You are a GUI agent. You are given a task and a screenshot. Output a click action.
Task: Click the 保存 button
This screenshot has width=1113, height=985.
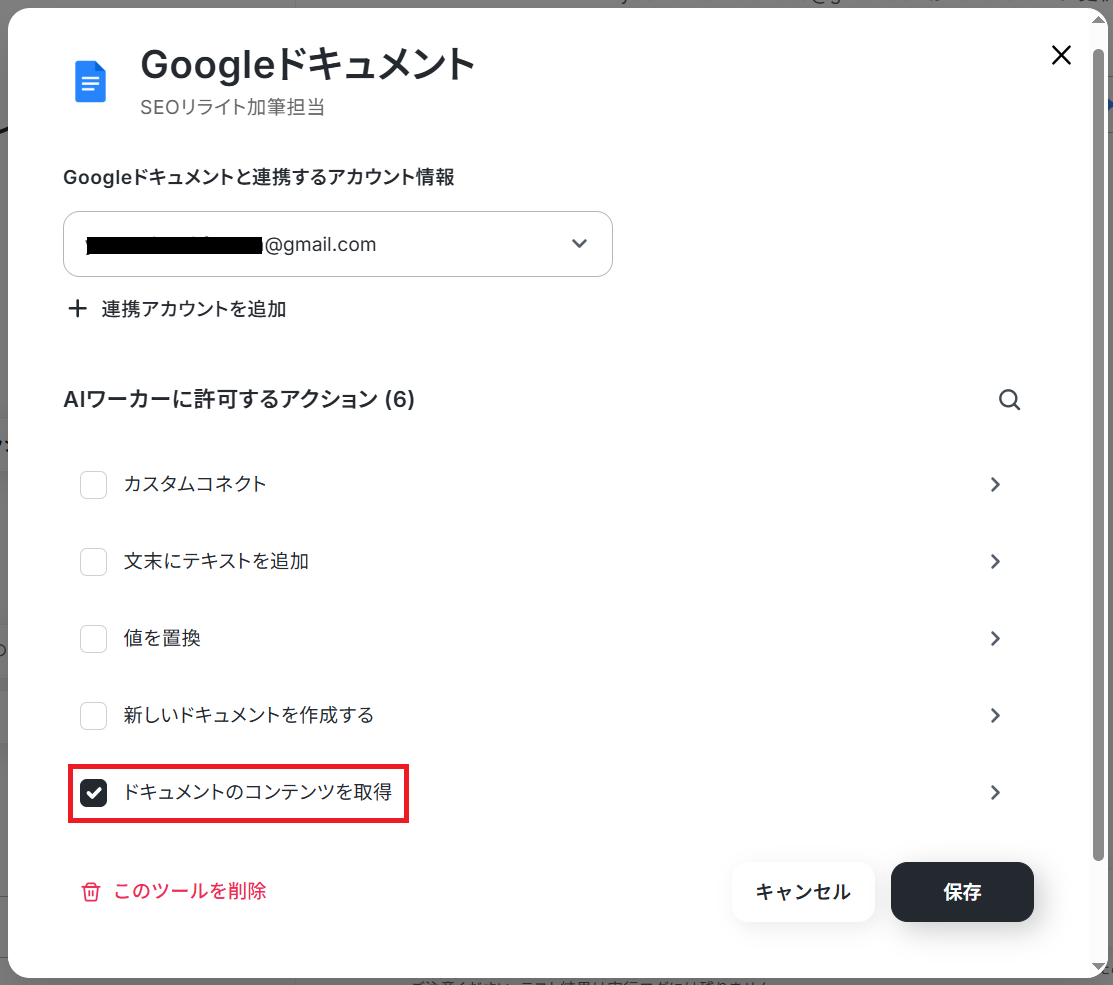[962, 892]
